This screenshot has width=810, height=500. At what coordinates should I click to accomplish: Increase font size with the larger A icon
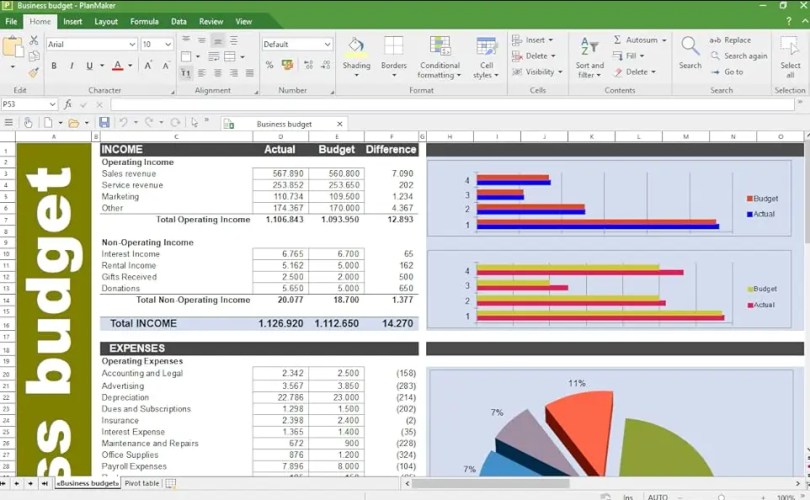click(148, 66)
